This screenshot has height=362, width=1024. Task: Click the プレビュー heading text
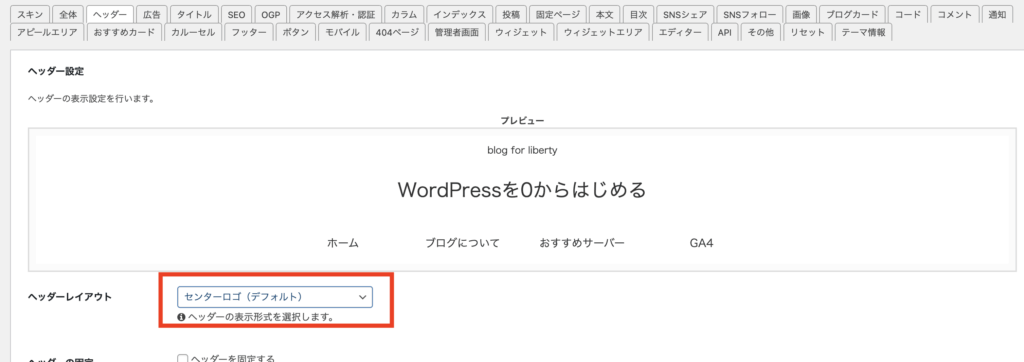coord(522,121)
